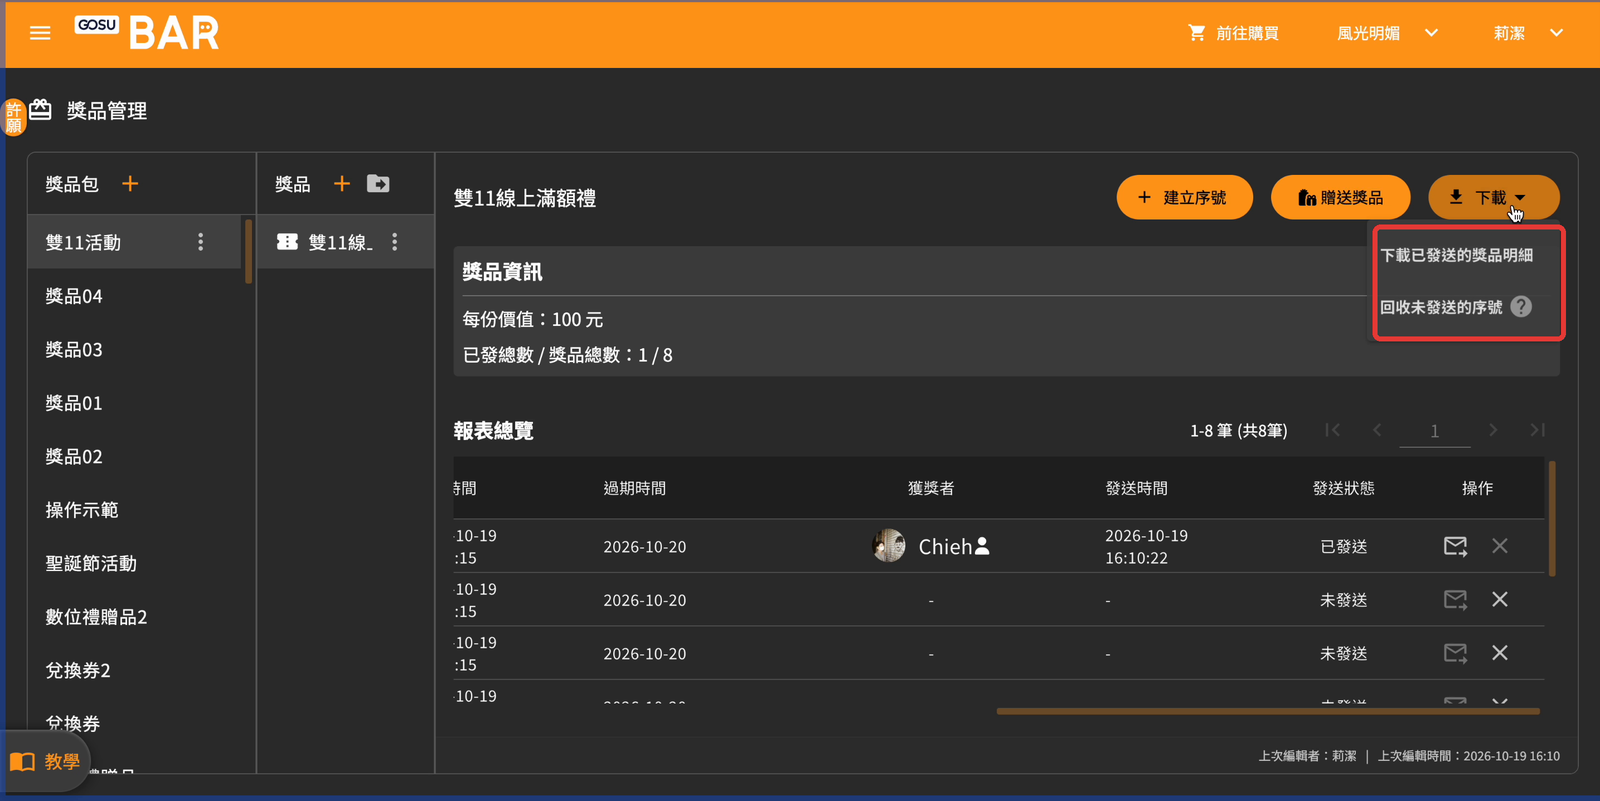Select 獎品04 prize pack
The width and height of the screenshot is (1600, 801).
coord(136,296)
